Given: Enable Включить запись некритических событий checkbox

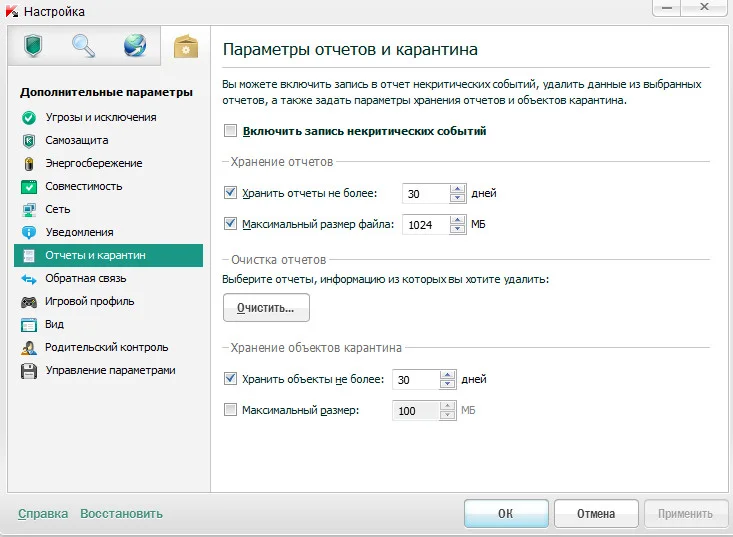Looking at the screenshot, I should tap(230, 130).
